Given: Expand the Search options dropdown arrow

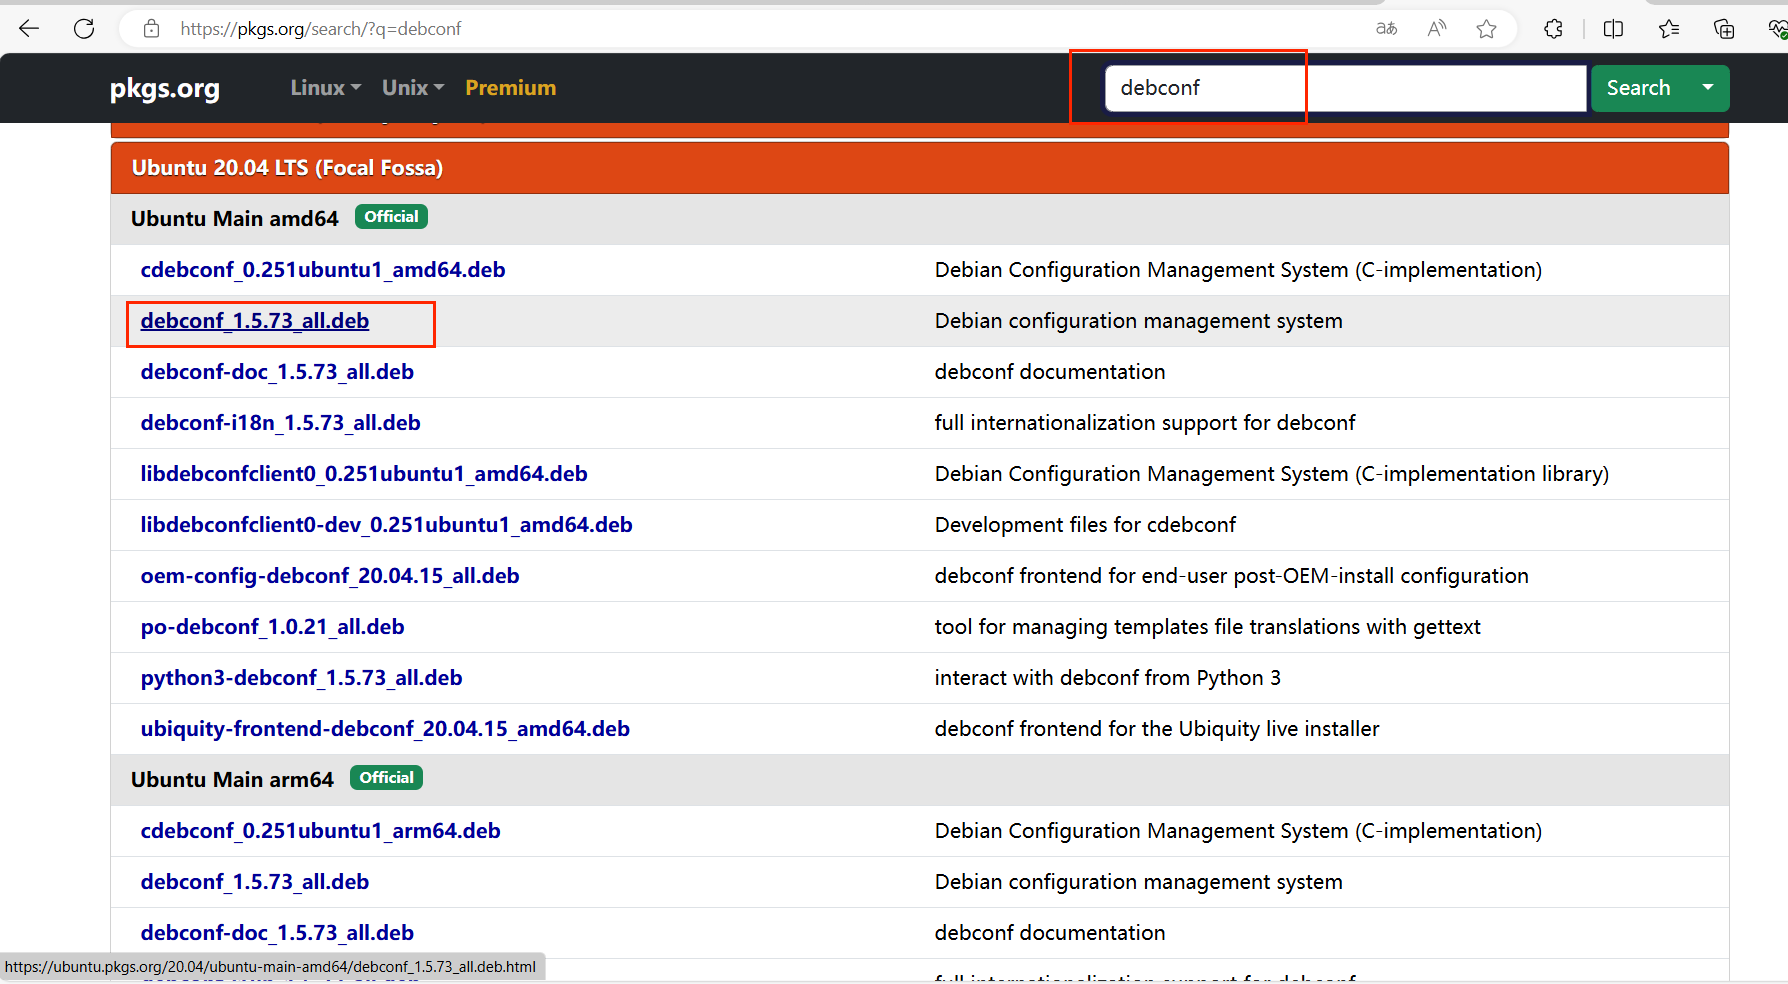Looking at the screenshot, I should click(x=1708, y=88).
